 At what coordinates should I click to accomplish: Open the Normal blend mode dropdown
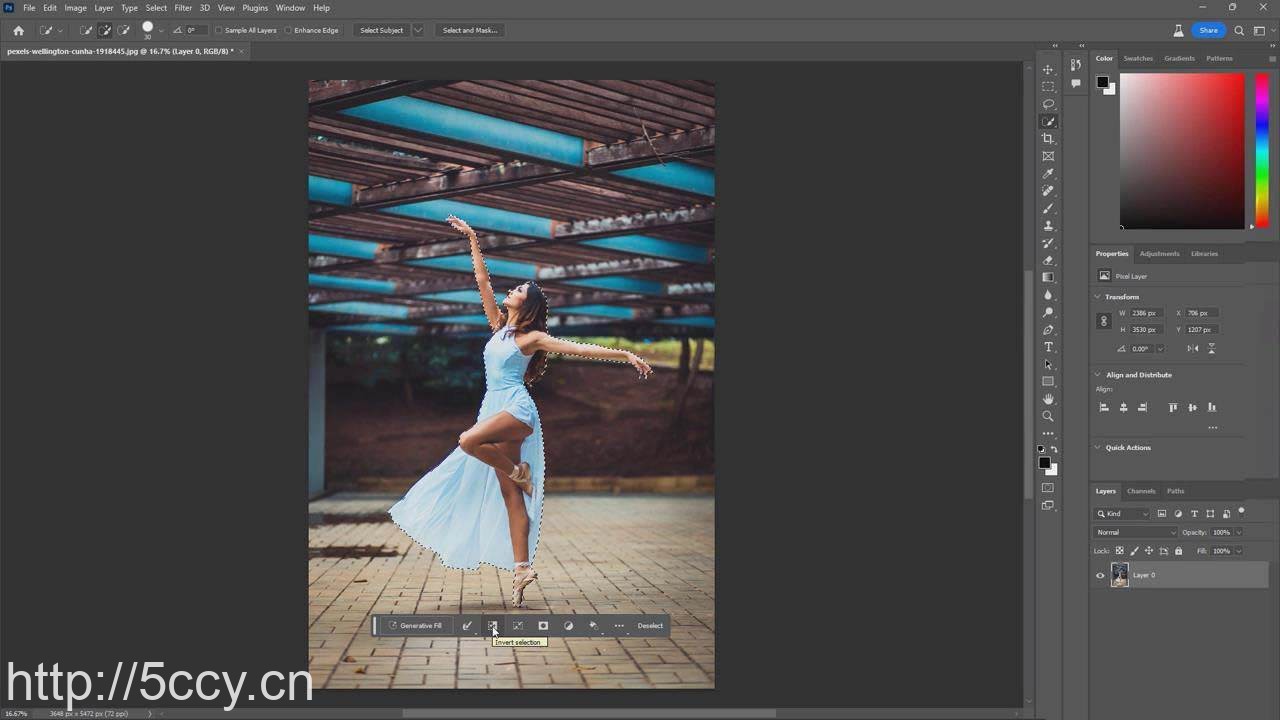point(1135,532)
